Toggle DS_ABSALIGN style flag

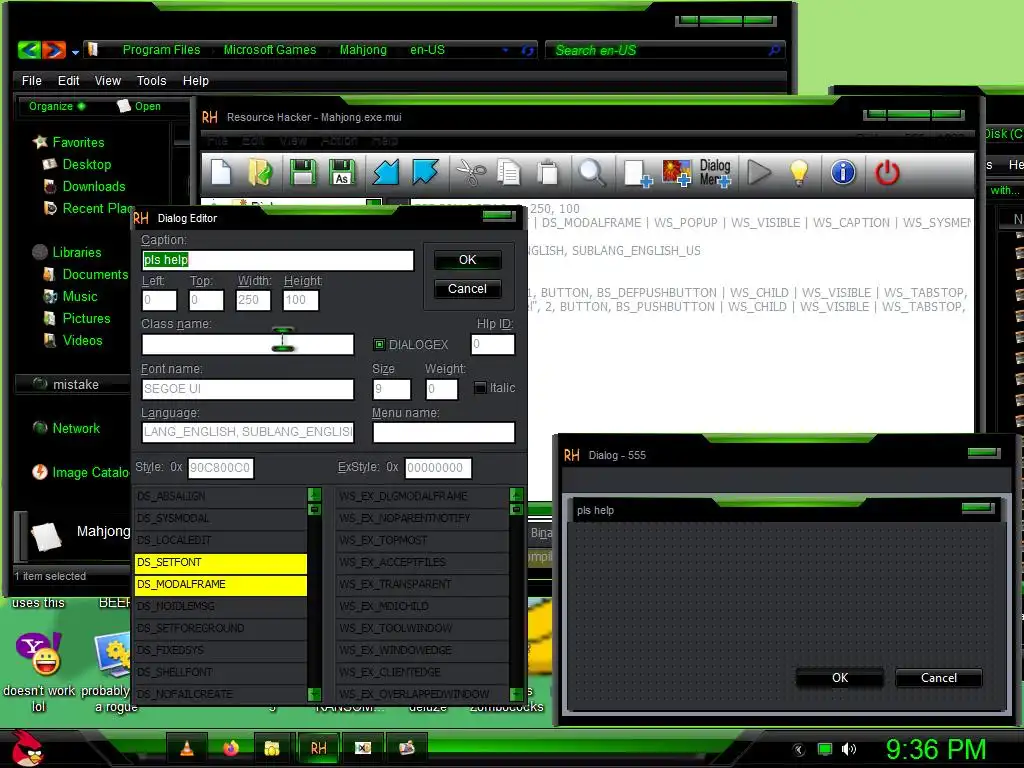[x=221, y=496]
